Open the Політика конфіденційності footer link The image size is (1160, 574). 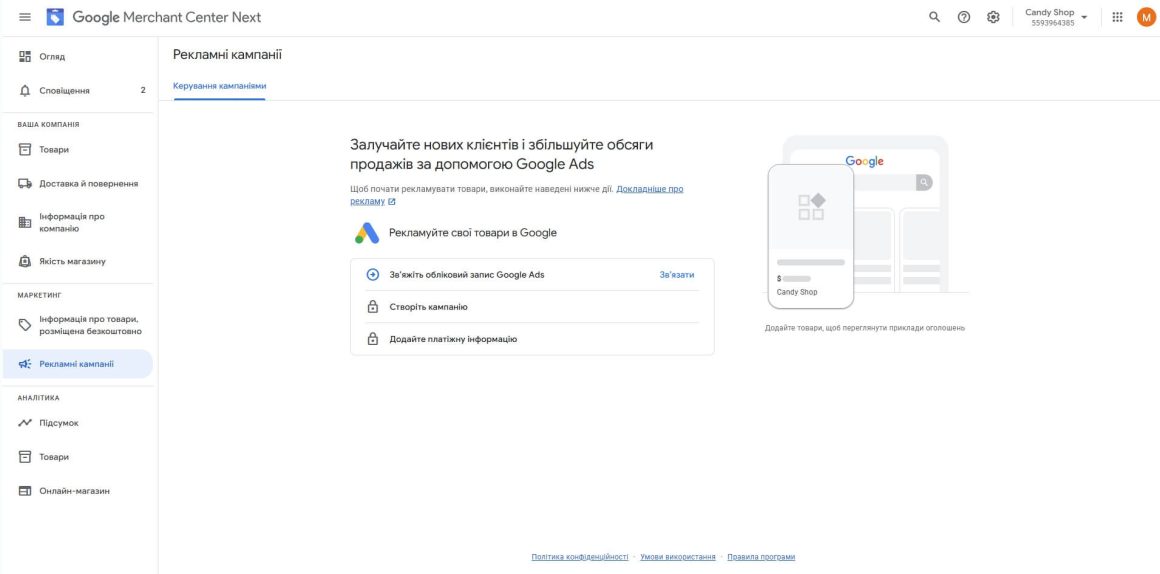click(x=579, y=557)
